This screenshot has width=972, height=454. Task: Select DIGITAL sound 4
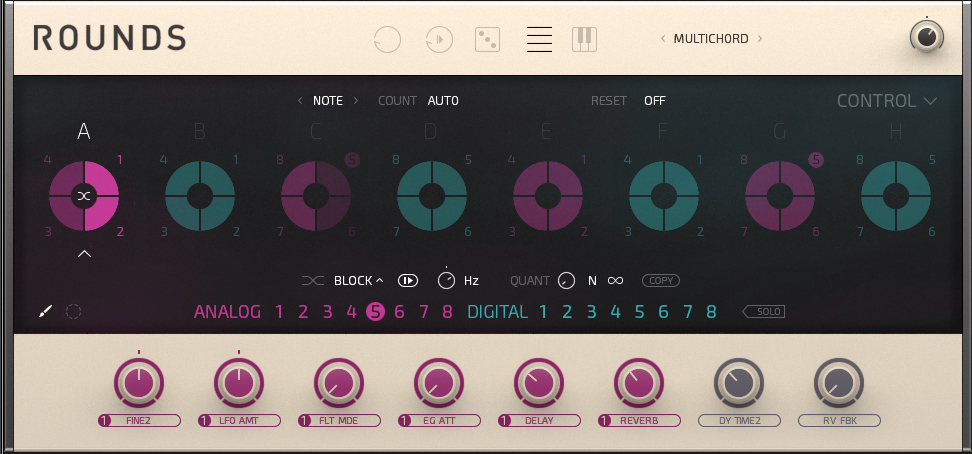click(615, 311)
